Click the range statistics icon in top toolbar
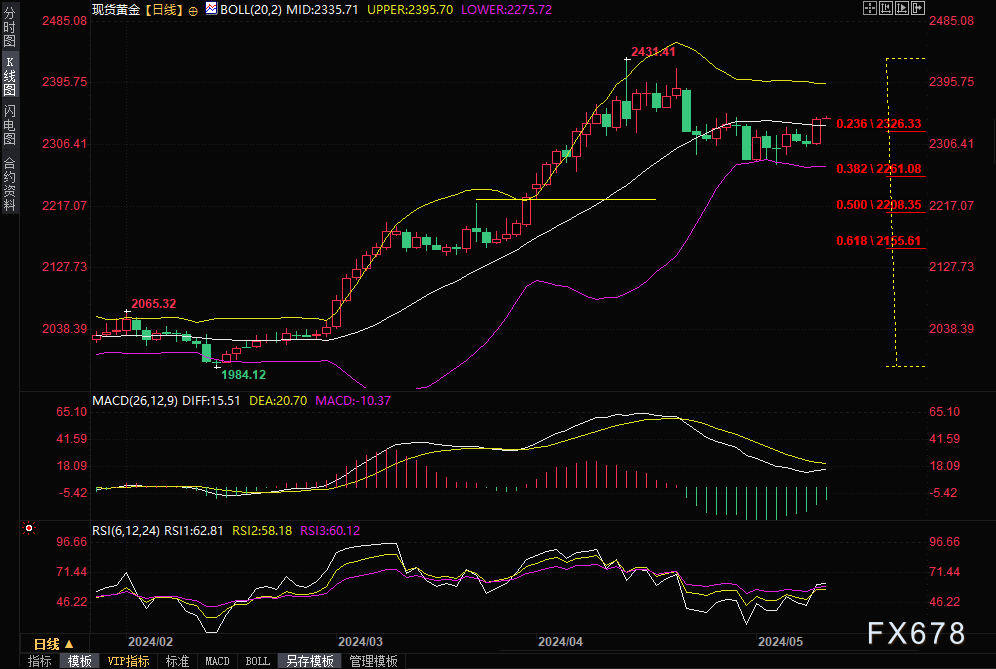This screenshot has width=996, height=669. coord(863,9)
